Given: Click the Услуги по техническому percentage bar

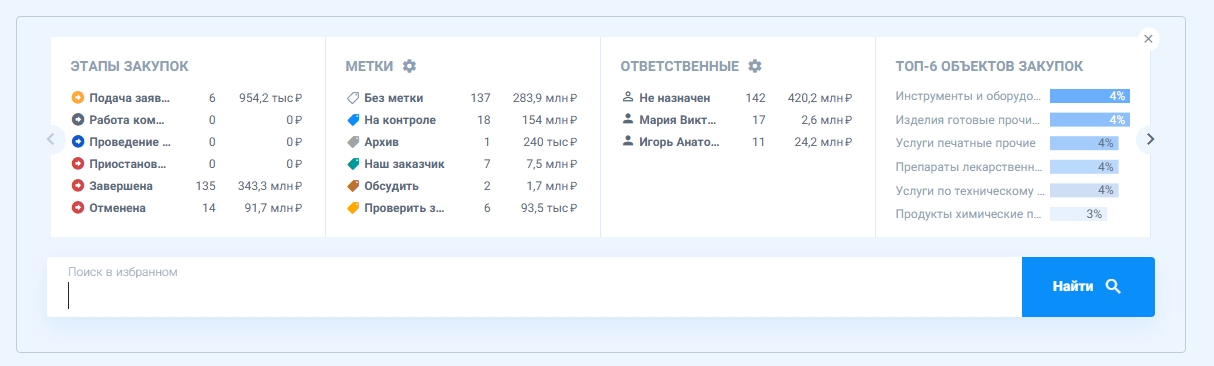Looking at the screenshot, I should 1084,190.
